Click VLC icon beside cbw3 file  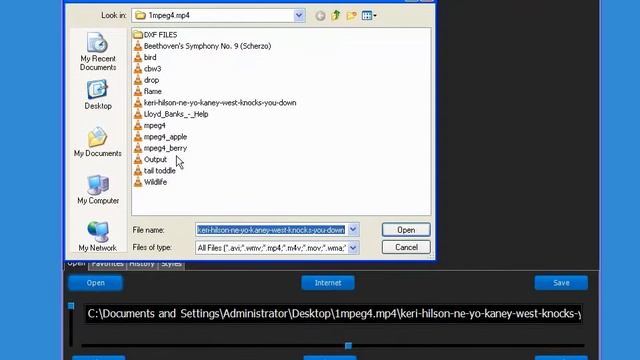pyautogui.click(x=138, y=69)
